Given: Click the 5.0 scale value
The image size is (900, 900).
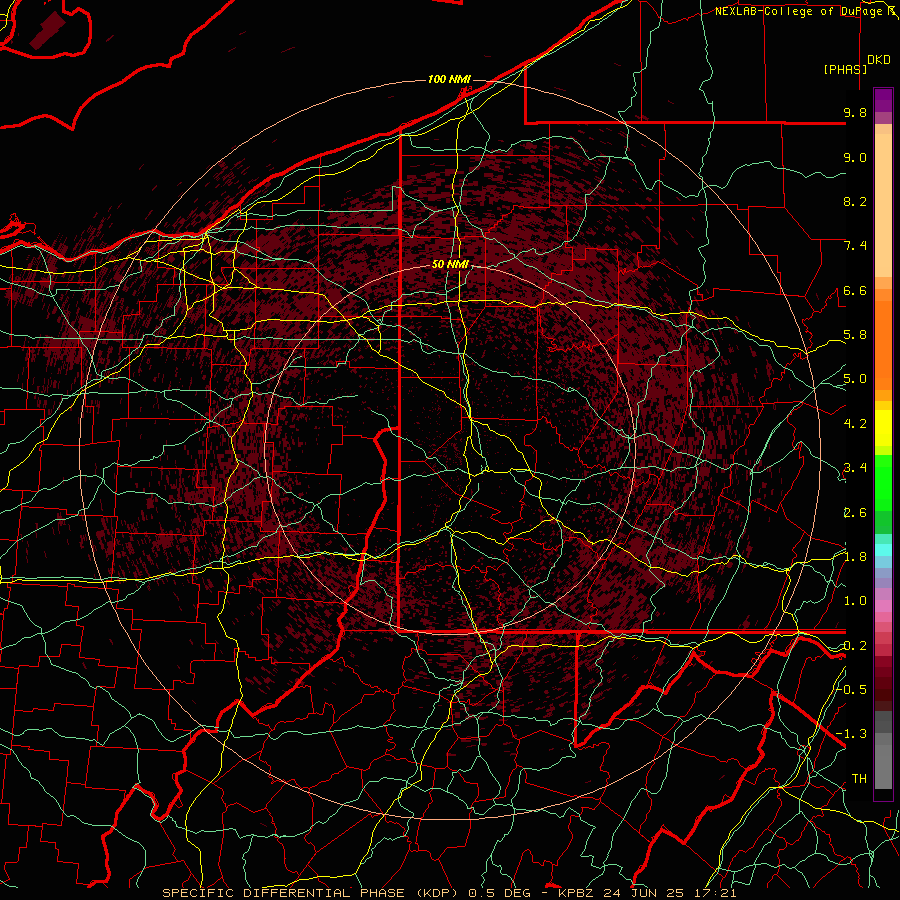Looking at the screenshot, I should (855, 379).
